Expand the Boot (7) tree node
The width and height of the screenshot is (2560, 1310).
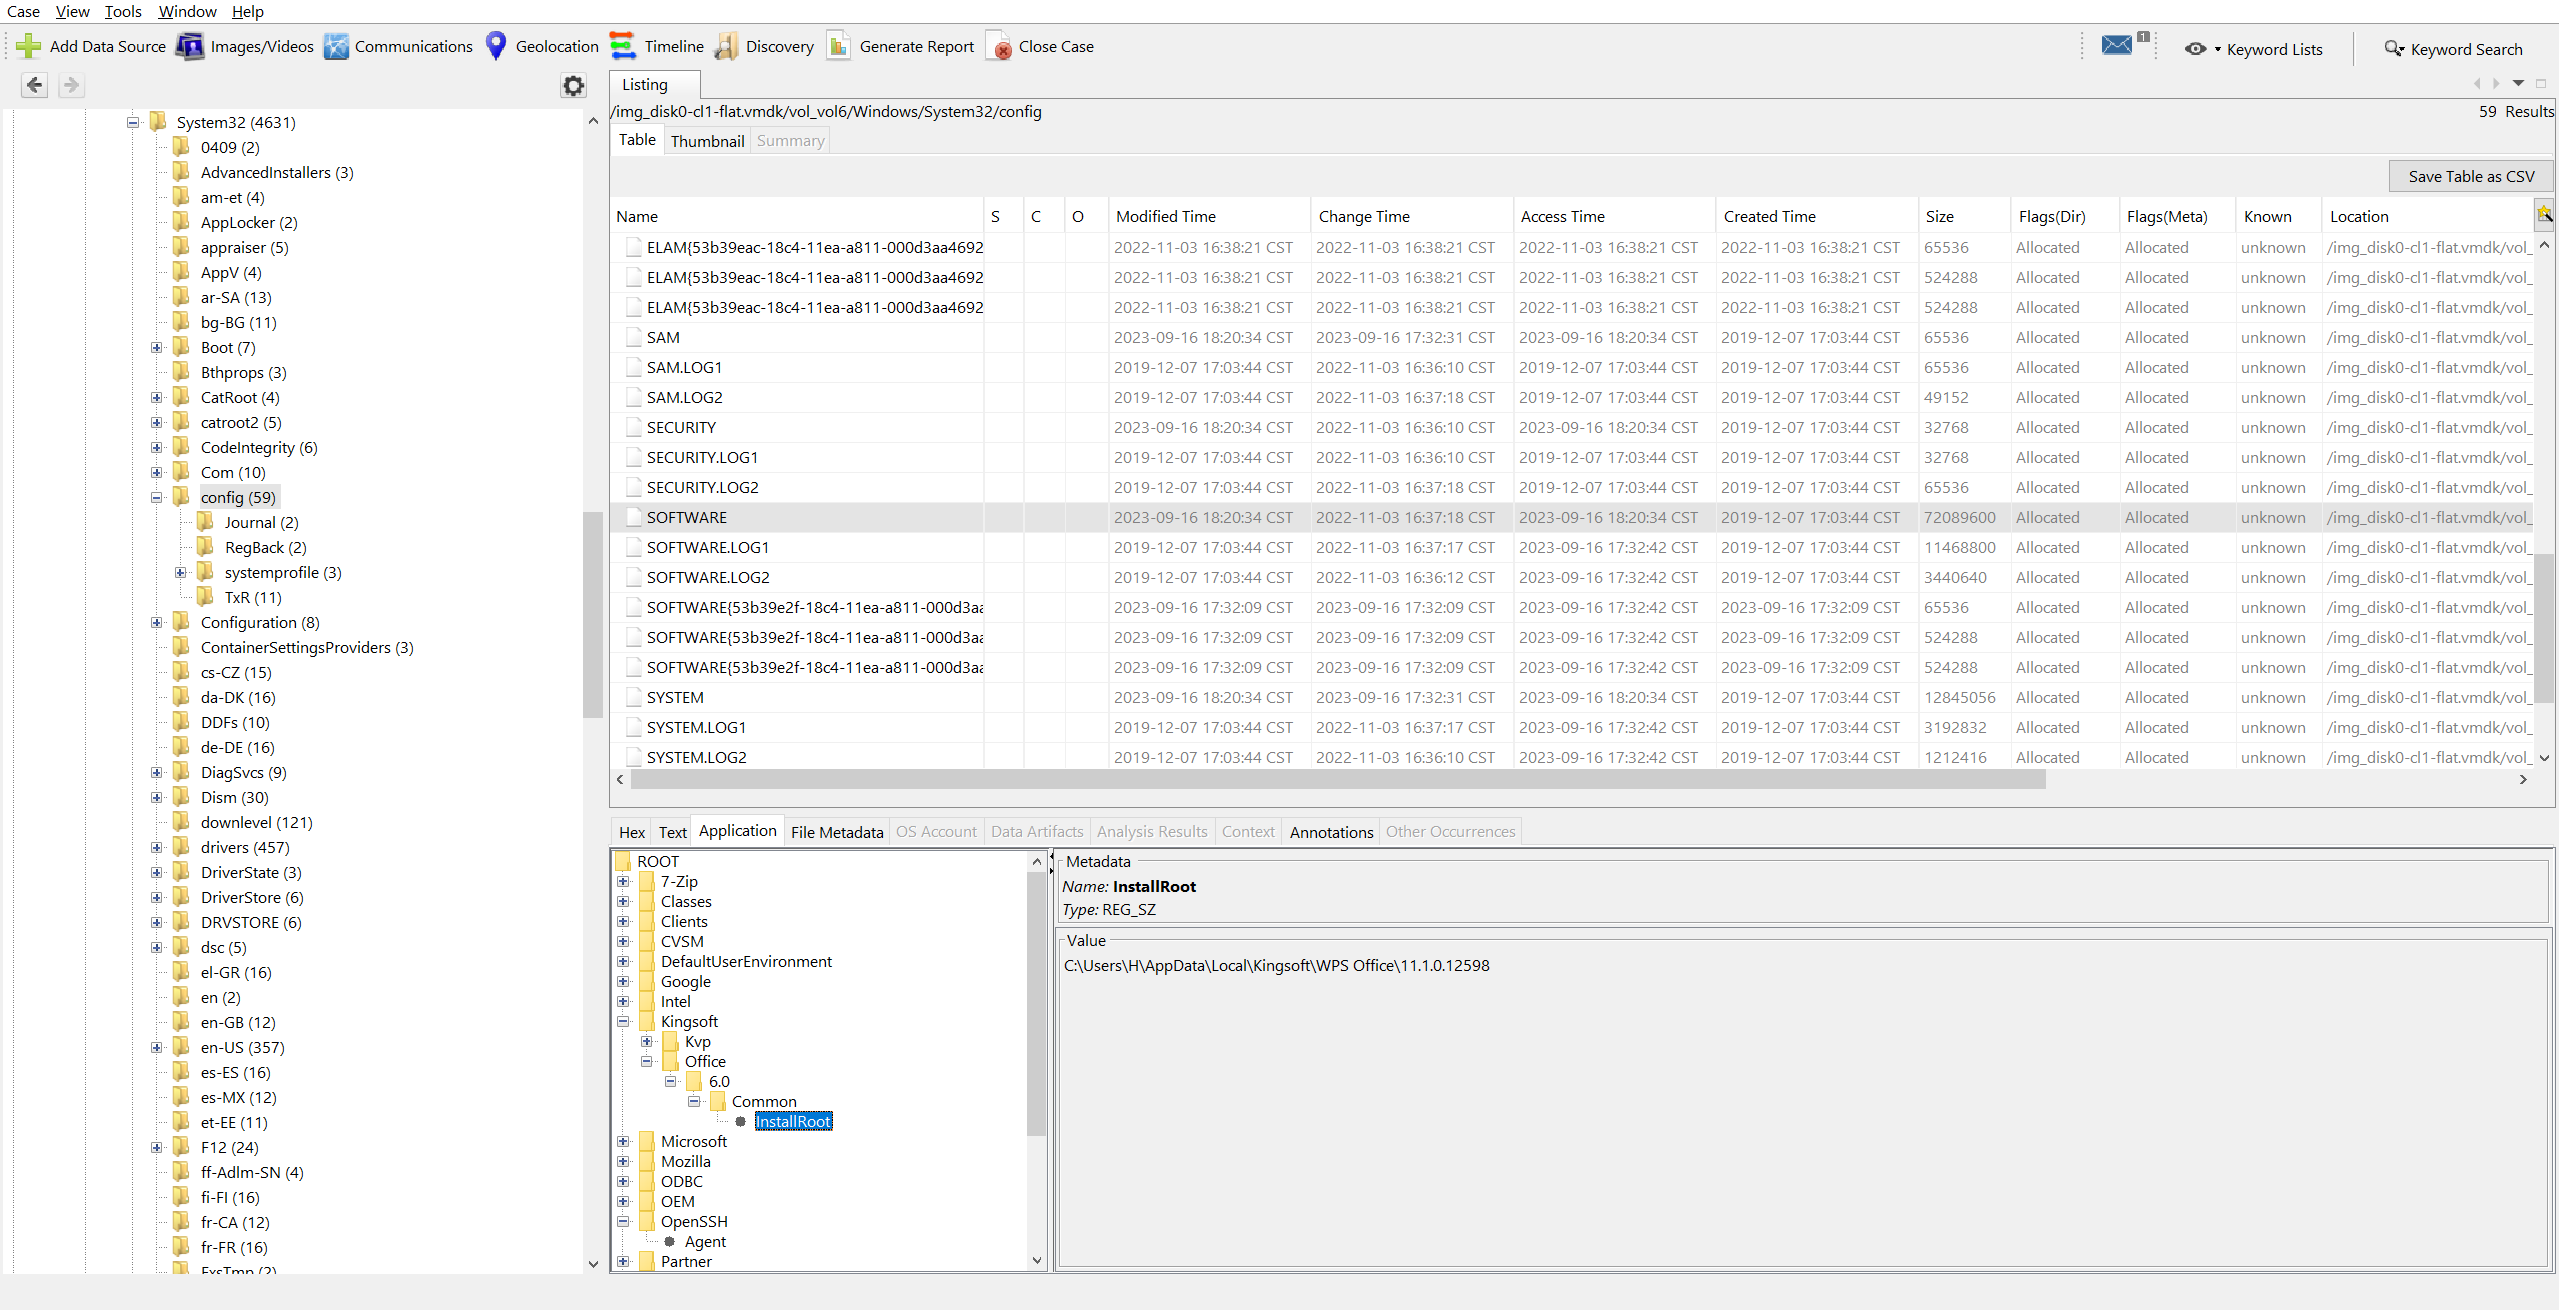(x=156, y=347)
